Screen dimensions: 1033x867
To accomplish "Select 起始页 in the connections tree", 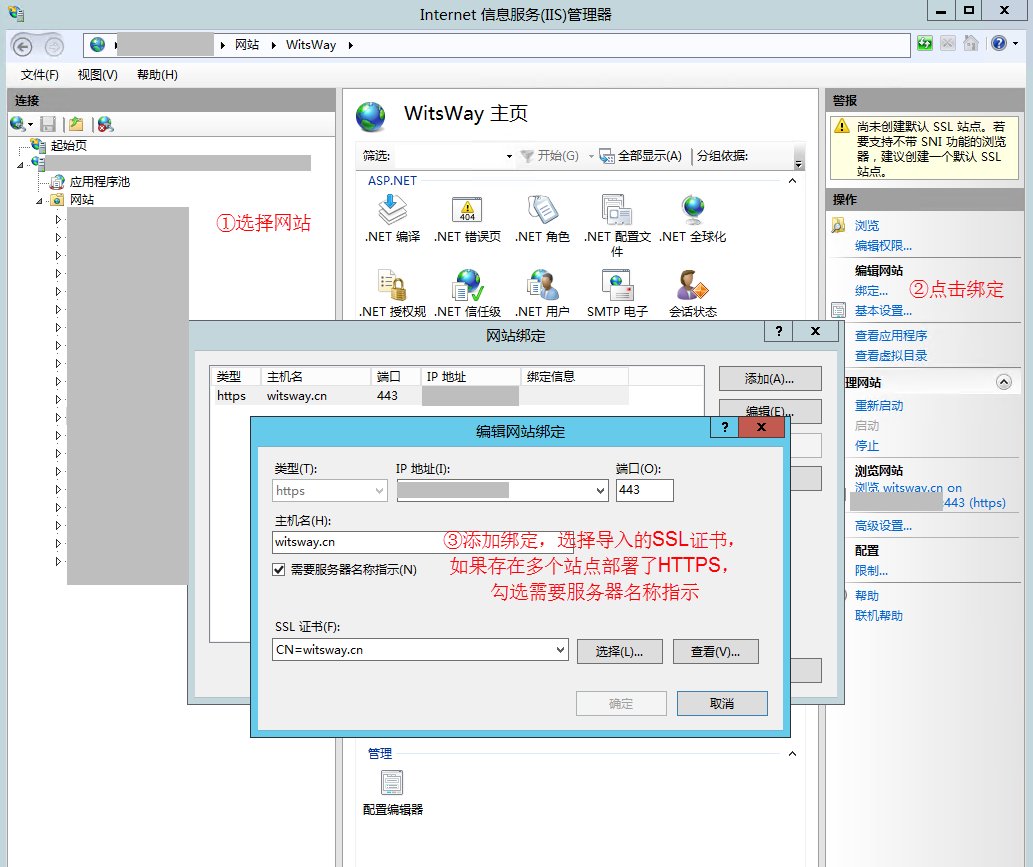I will (x=69, y=145).
